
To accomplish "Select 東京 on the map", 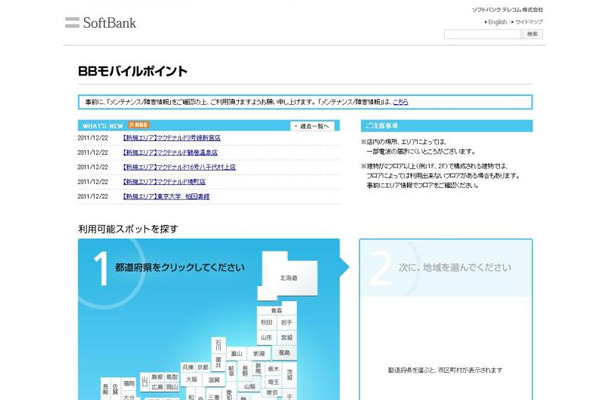I will pos(272,393).
